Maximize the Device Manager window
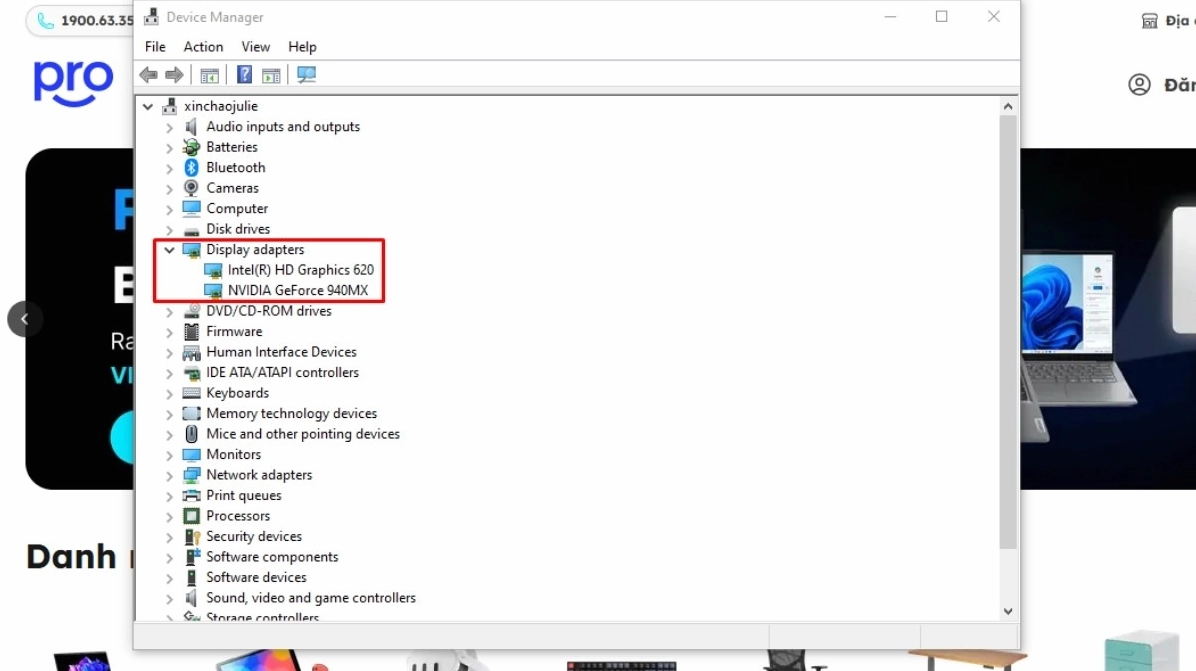Image resolution: width=1196 pixels, height=671 pixels. point(942,16)
